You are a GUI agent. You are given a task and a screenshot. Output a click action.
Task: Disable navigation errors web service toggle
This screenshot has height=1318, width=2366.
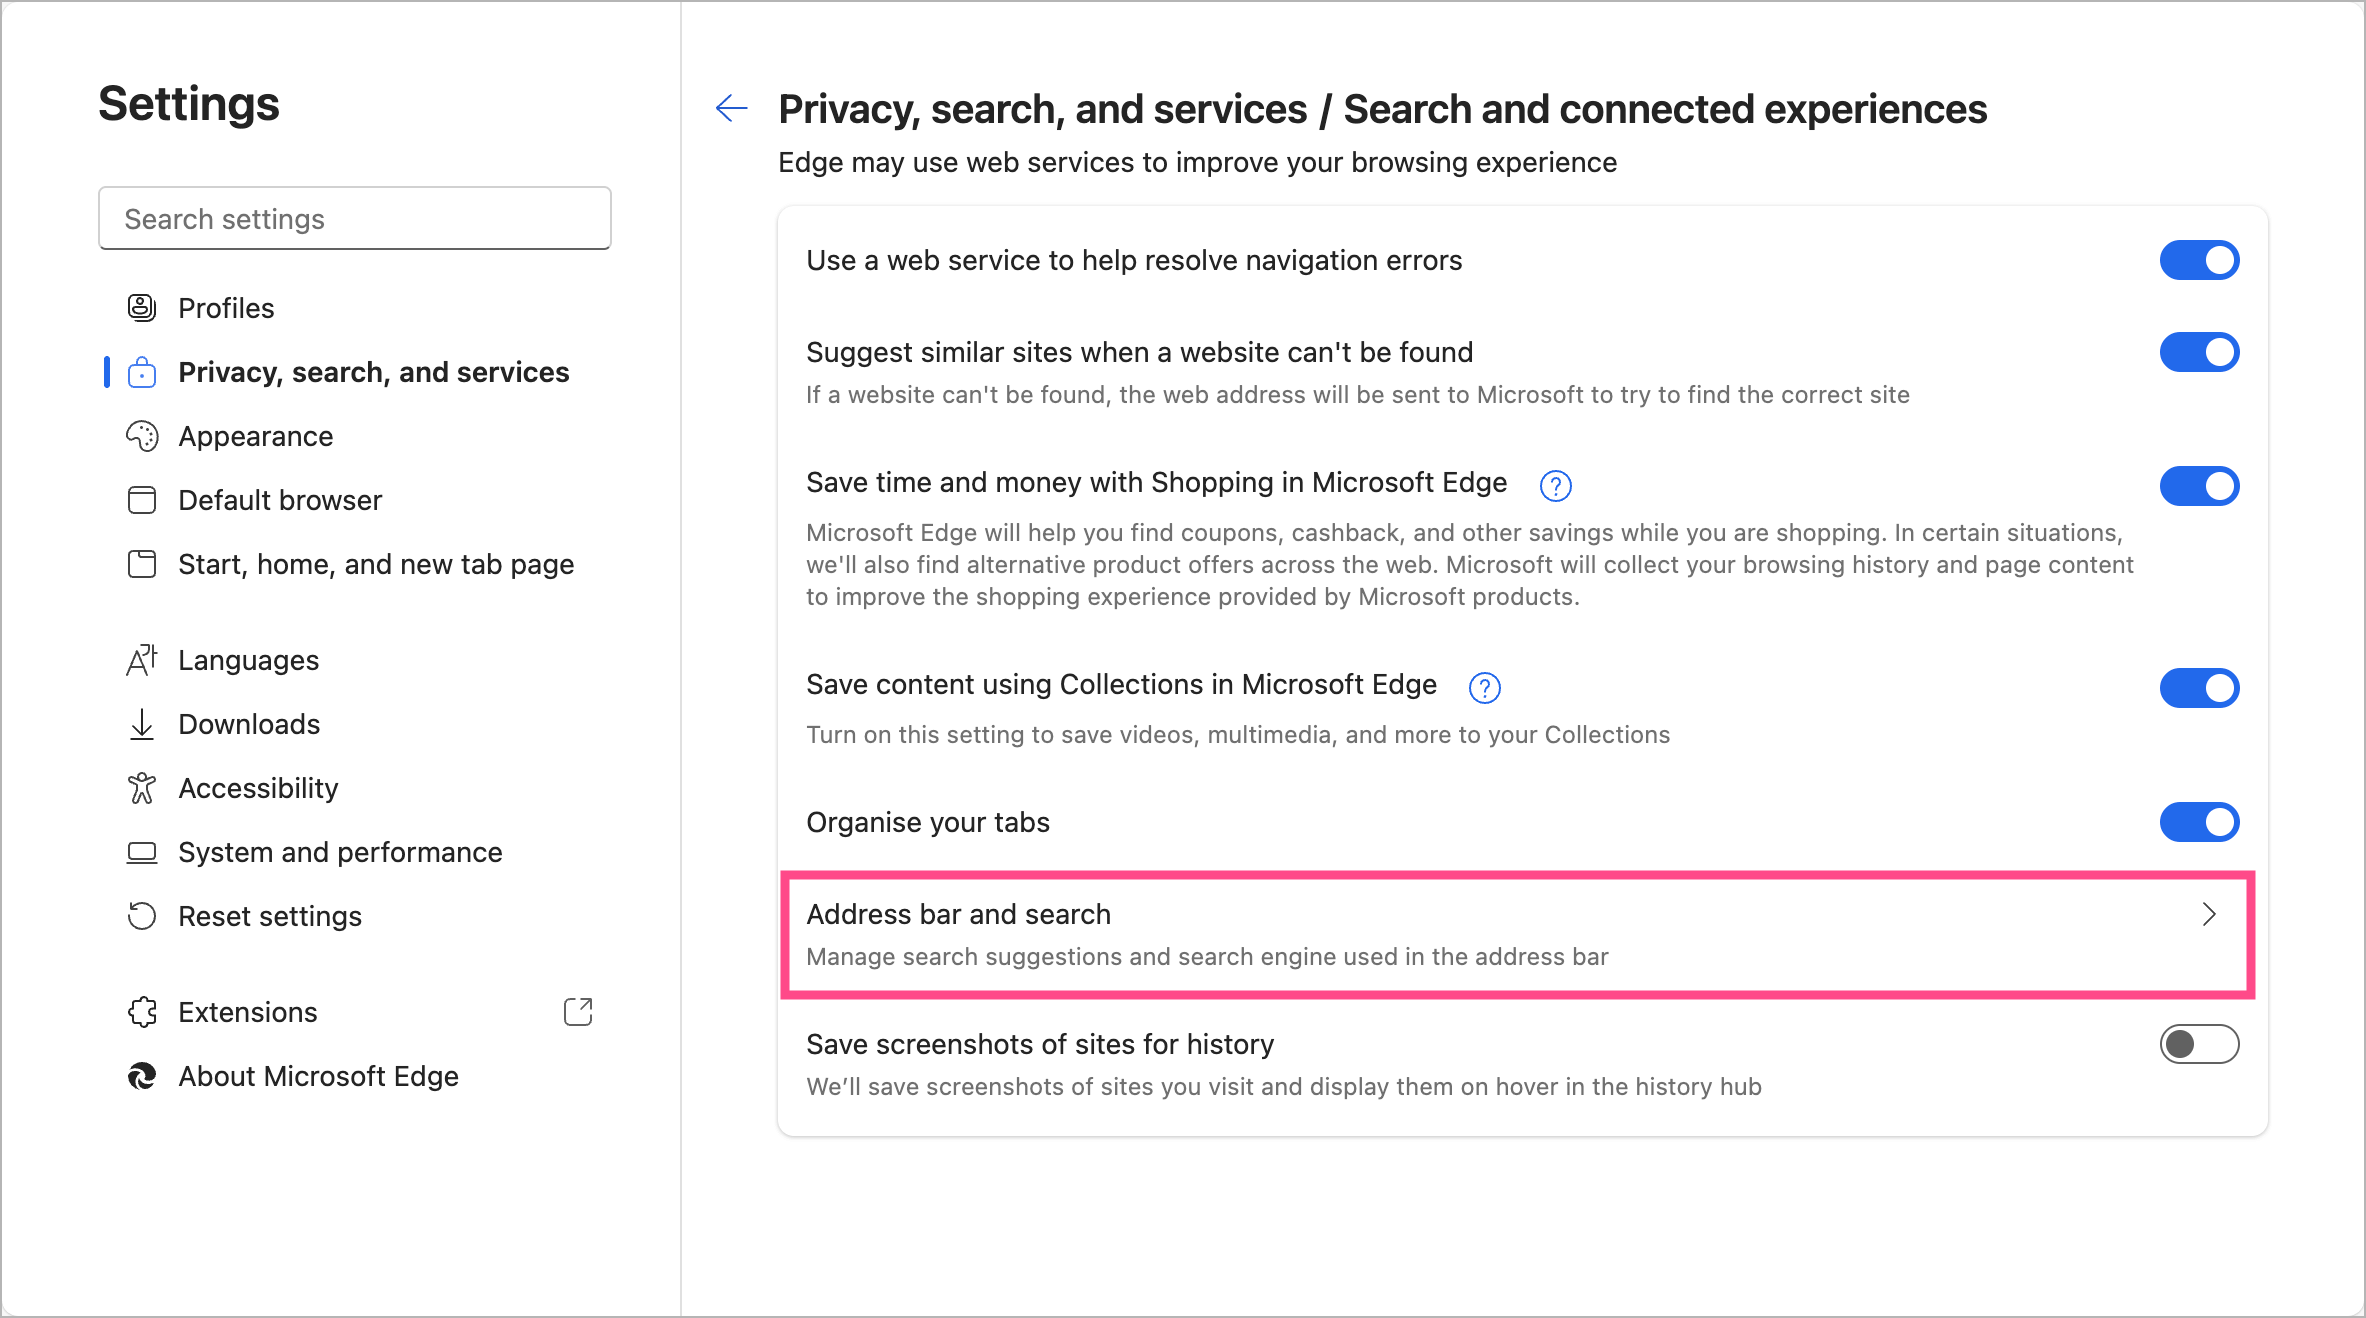pyautogui.click(x=2198, y=260)
